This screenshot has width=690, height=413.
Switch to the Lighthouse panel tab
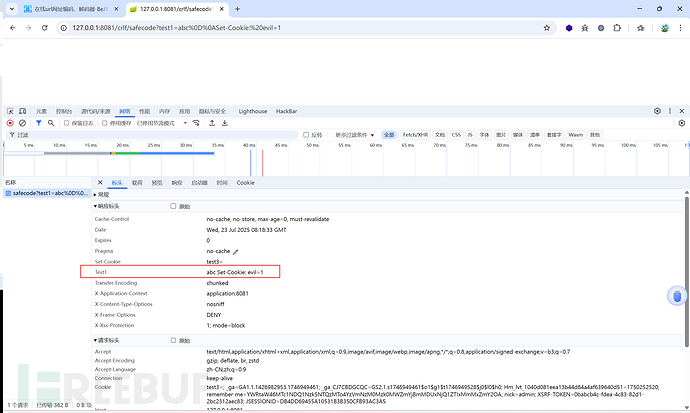253,111
